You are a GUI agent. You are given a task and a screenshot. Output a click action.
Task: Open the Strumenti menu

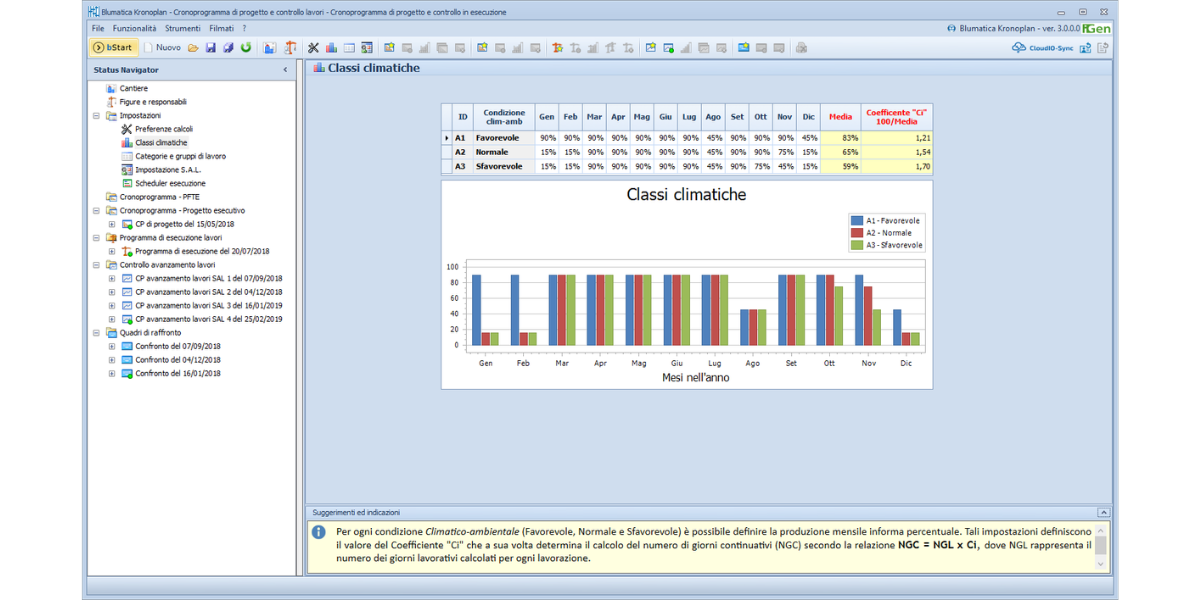(183, 28)
